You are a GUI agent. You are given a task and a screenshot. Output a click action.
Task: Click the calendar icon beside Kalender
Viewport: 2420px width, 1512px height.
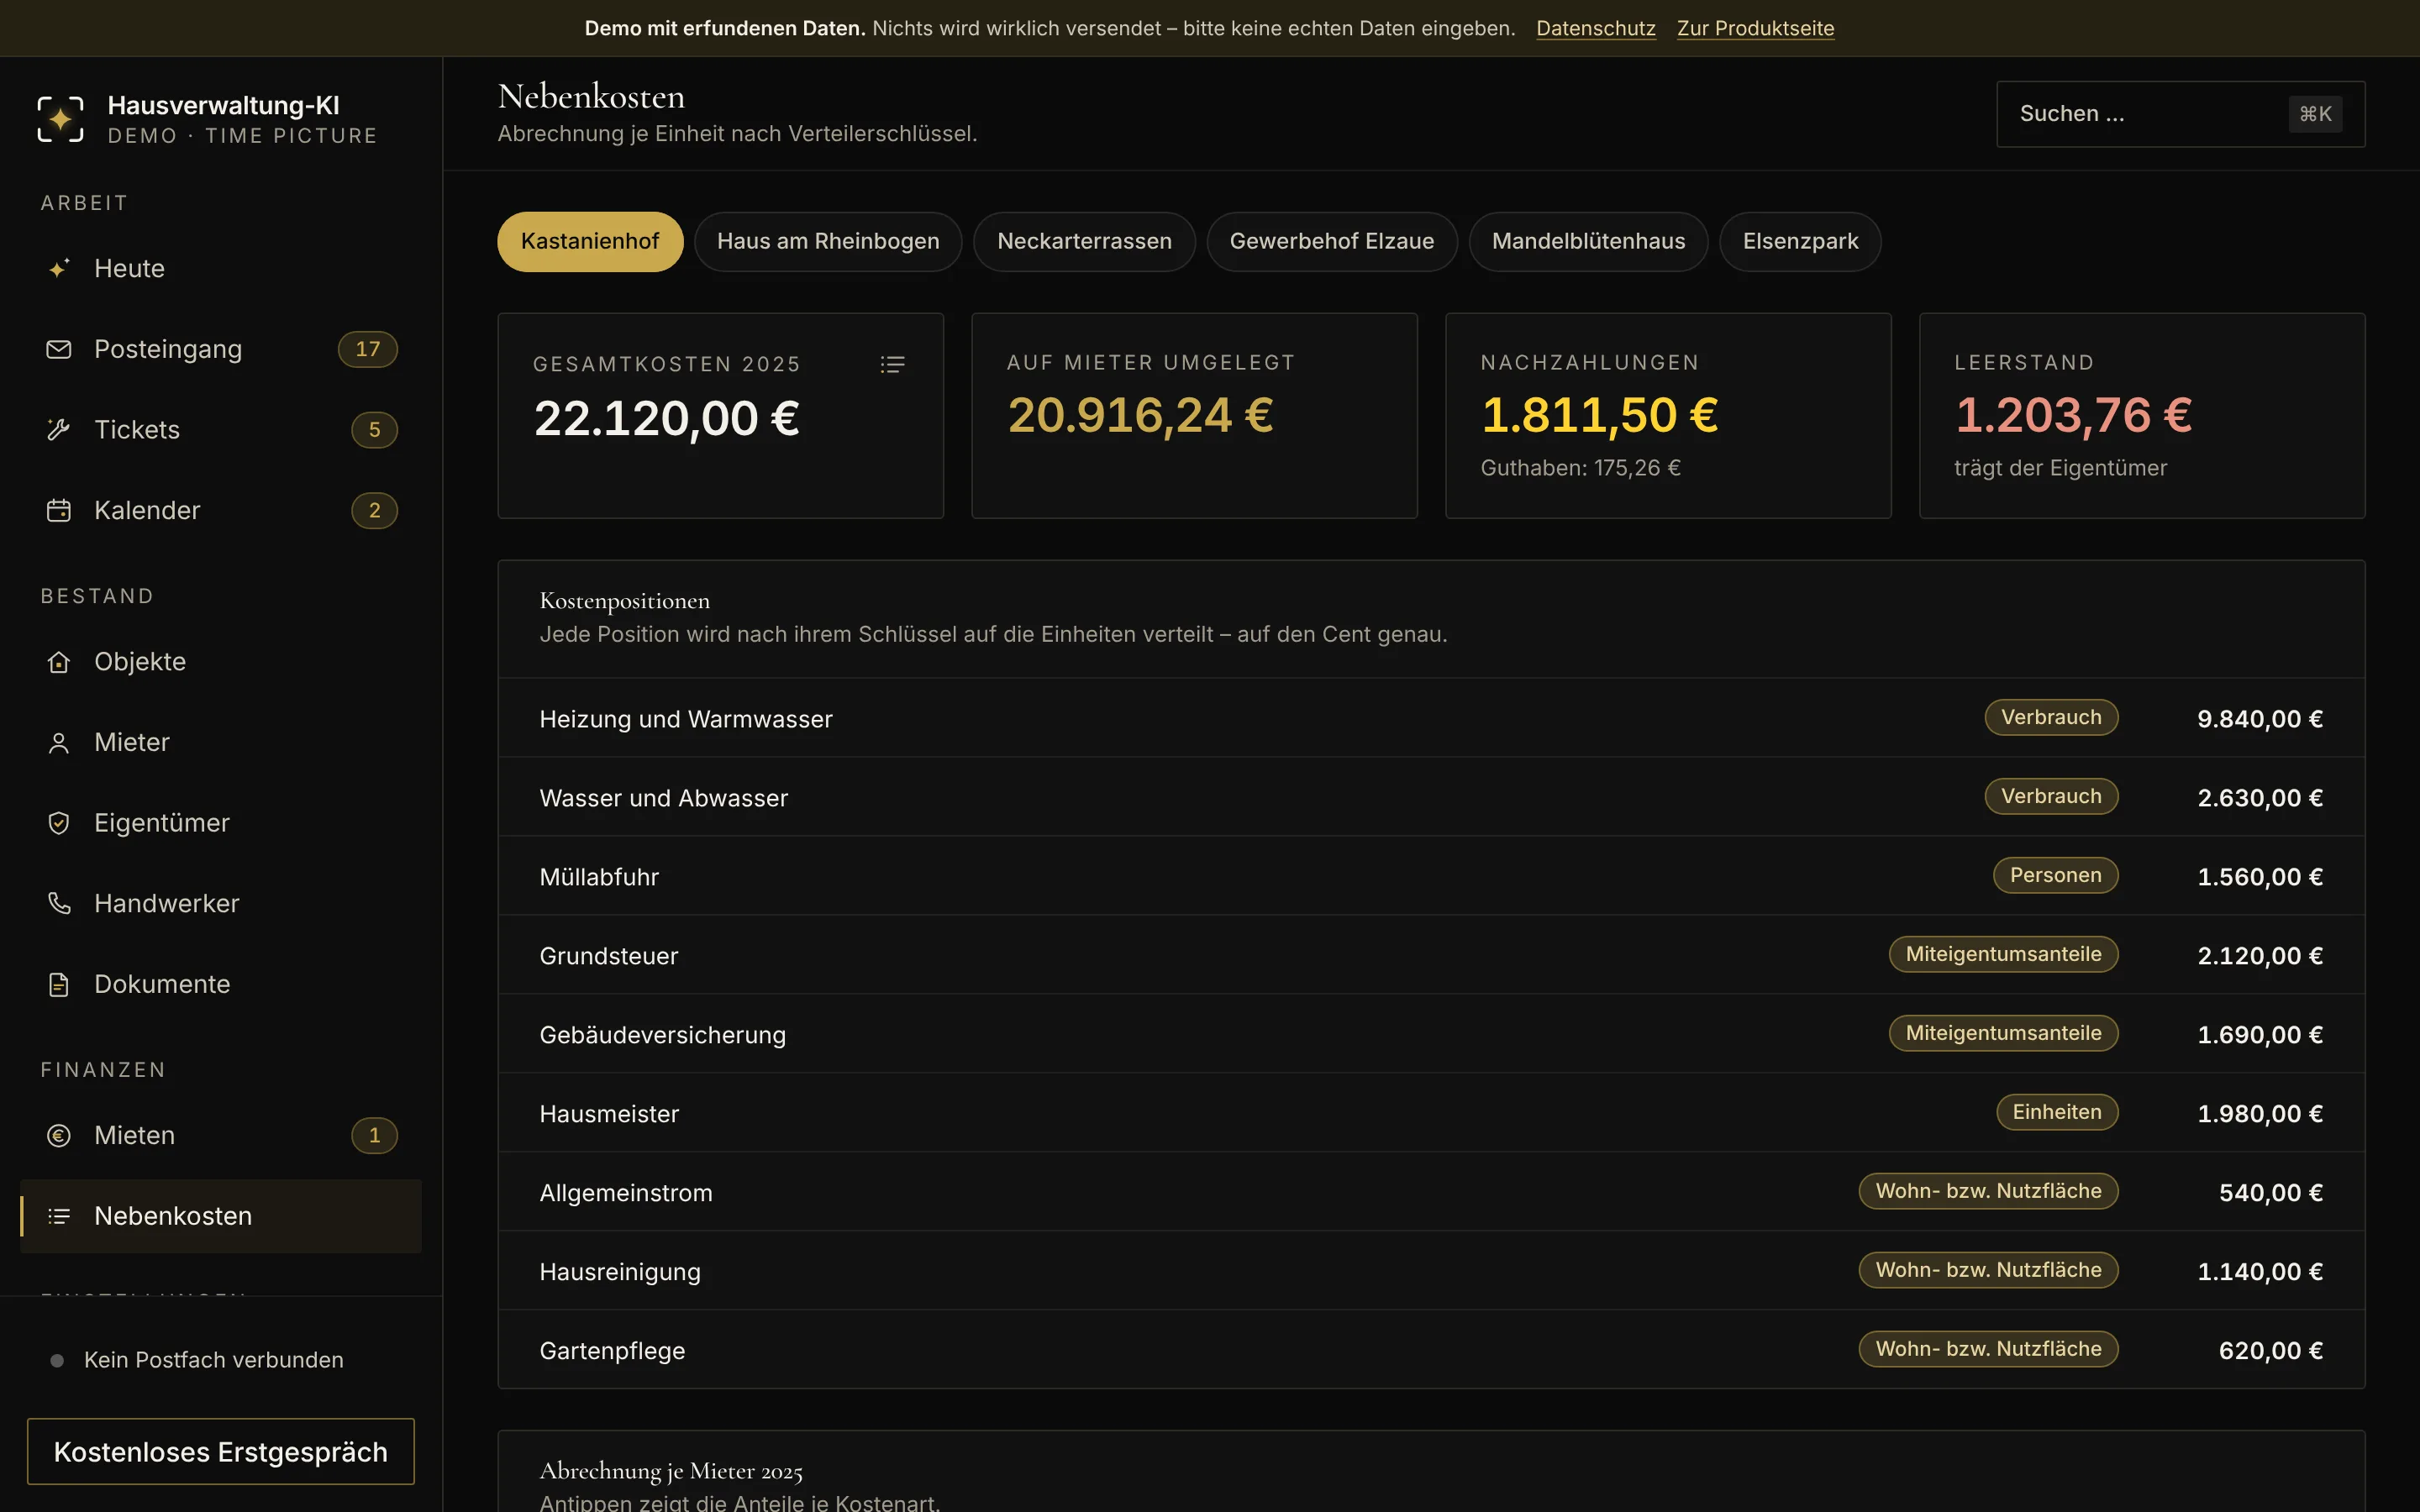(x=59, y=510)
